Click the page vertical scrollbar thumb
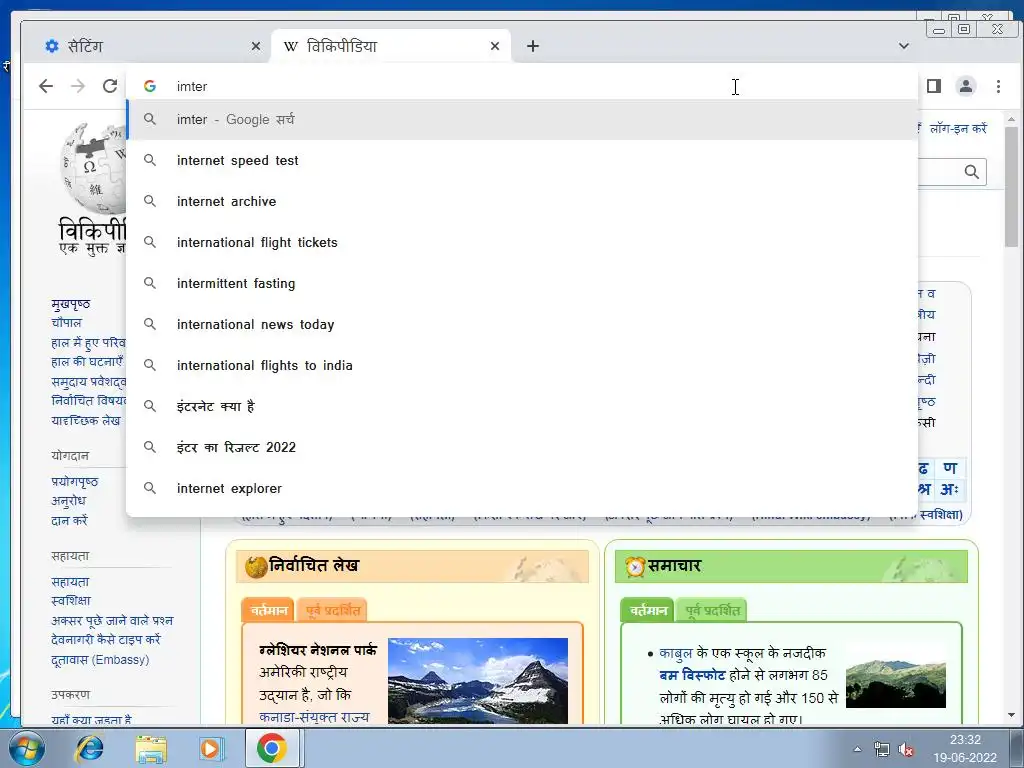This screenshot has width=1024, height=768. click(1011, 186)
